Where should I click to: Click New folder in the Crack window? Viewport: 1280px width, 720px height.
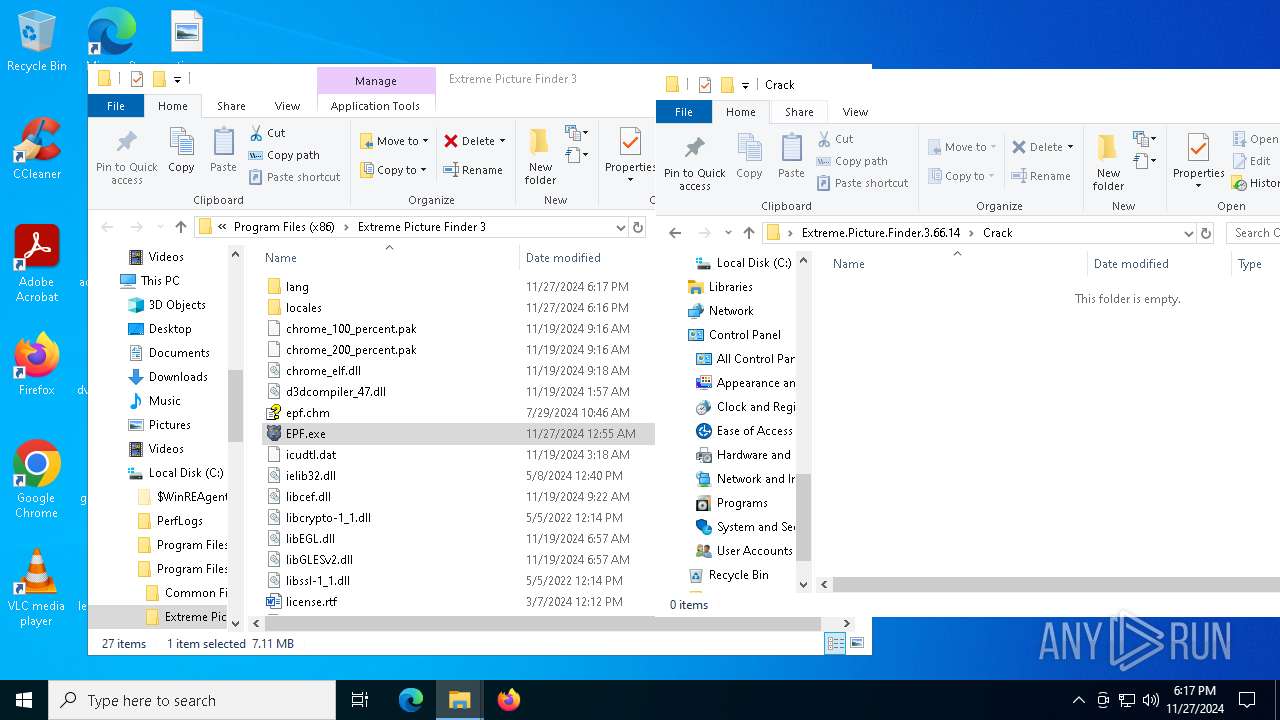1108,163
